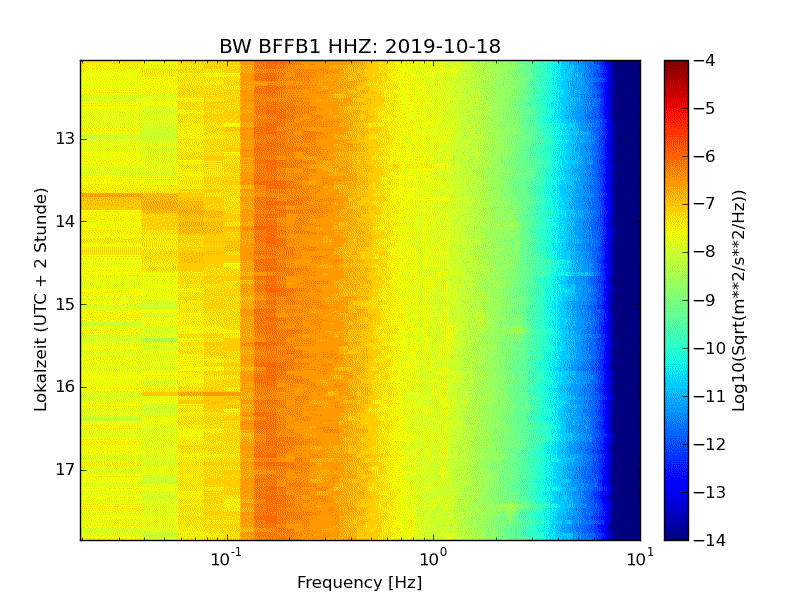Screen dimensions: 800x600
Task: Click x-axis tick label 10^-1
Action: [227, 558]
